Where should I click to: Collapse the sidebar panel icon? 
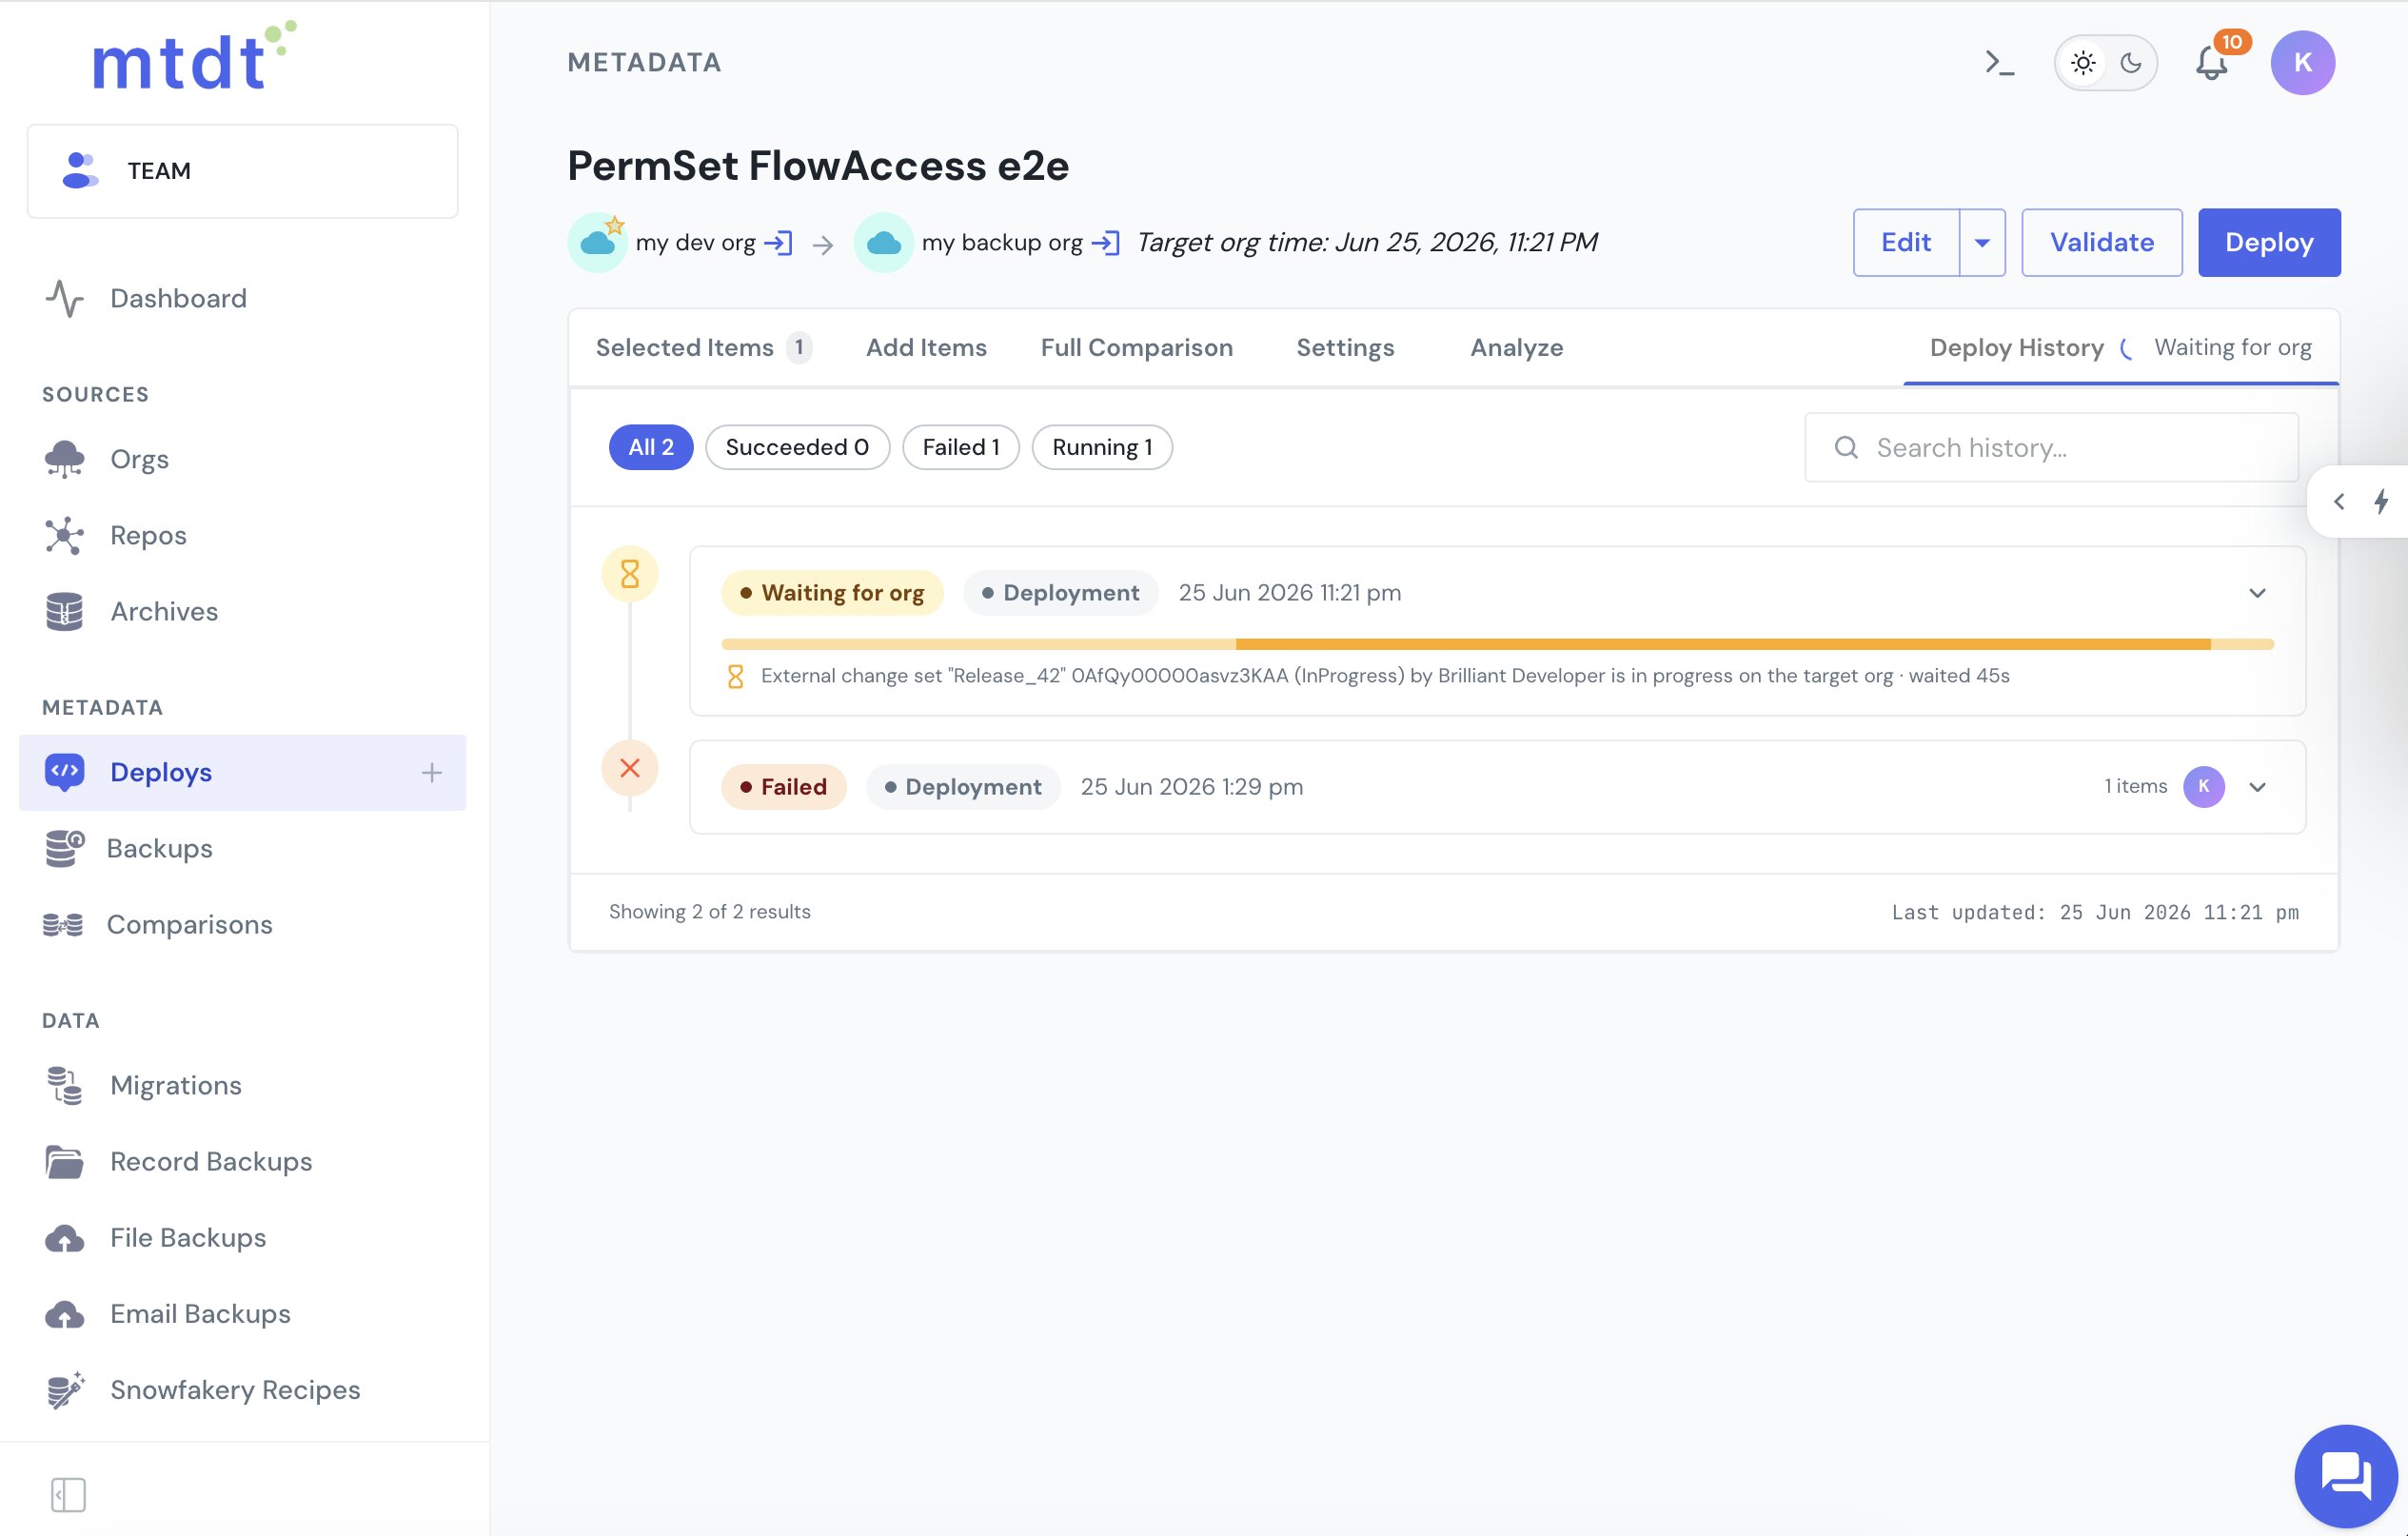click(68, 1495)
